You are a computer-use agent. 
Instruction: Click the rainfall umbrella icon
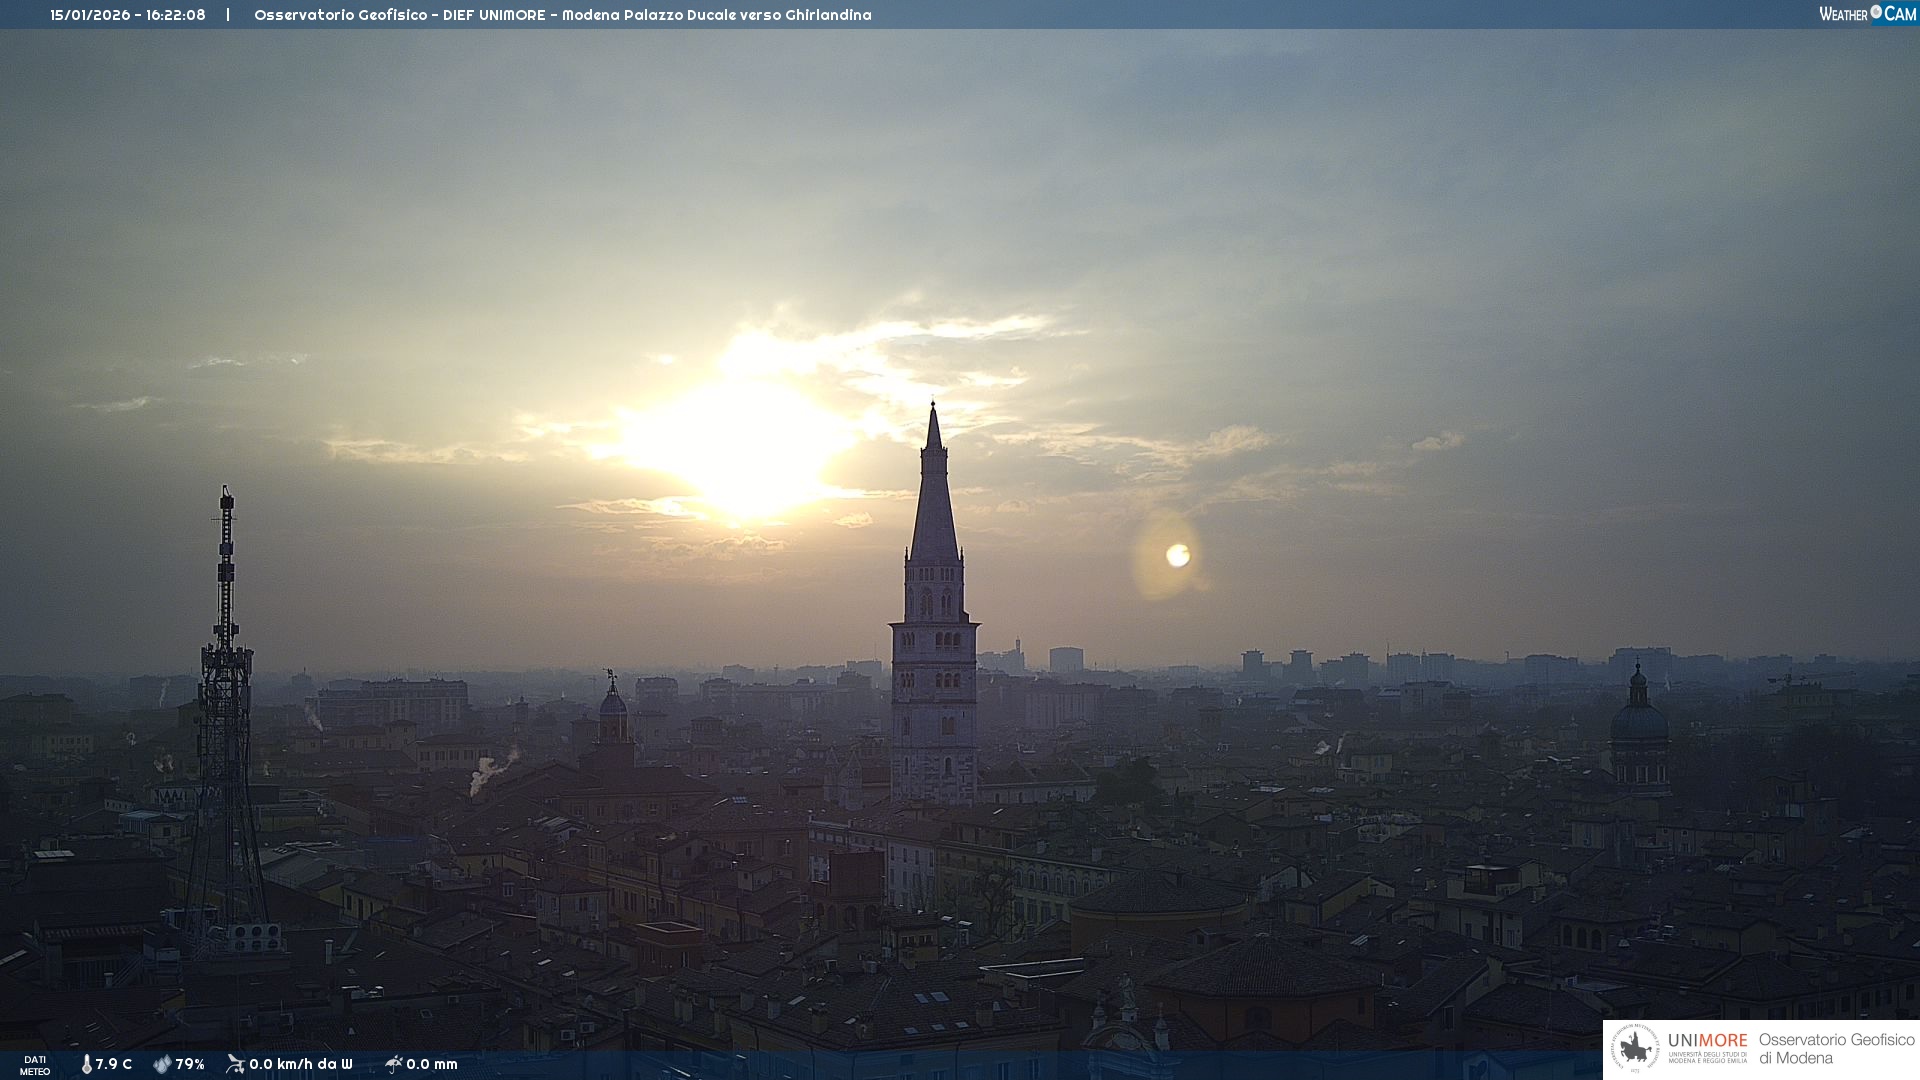point(393,1064)
